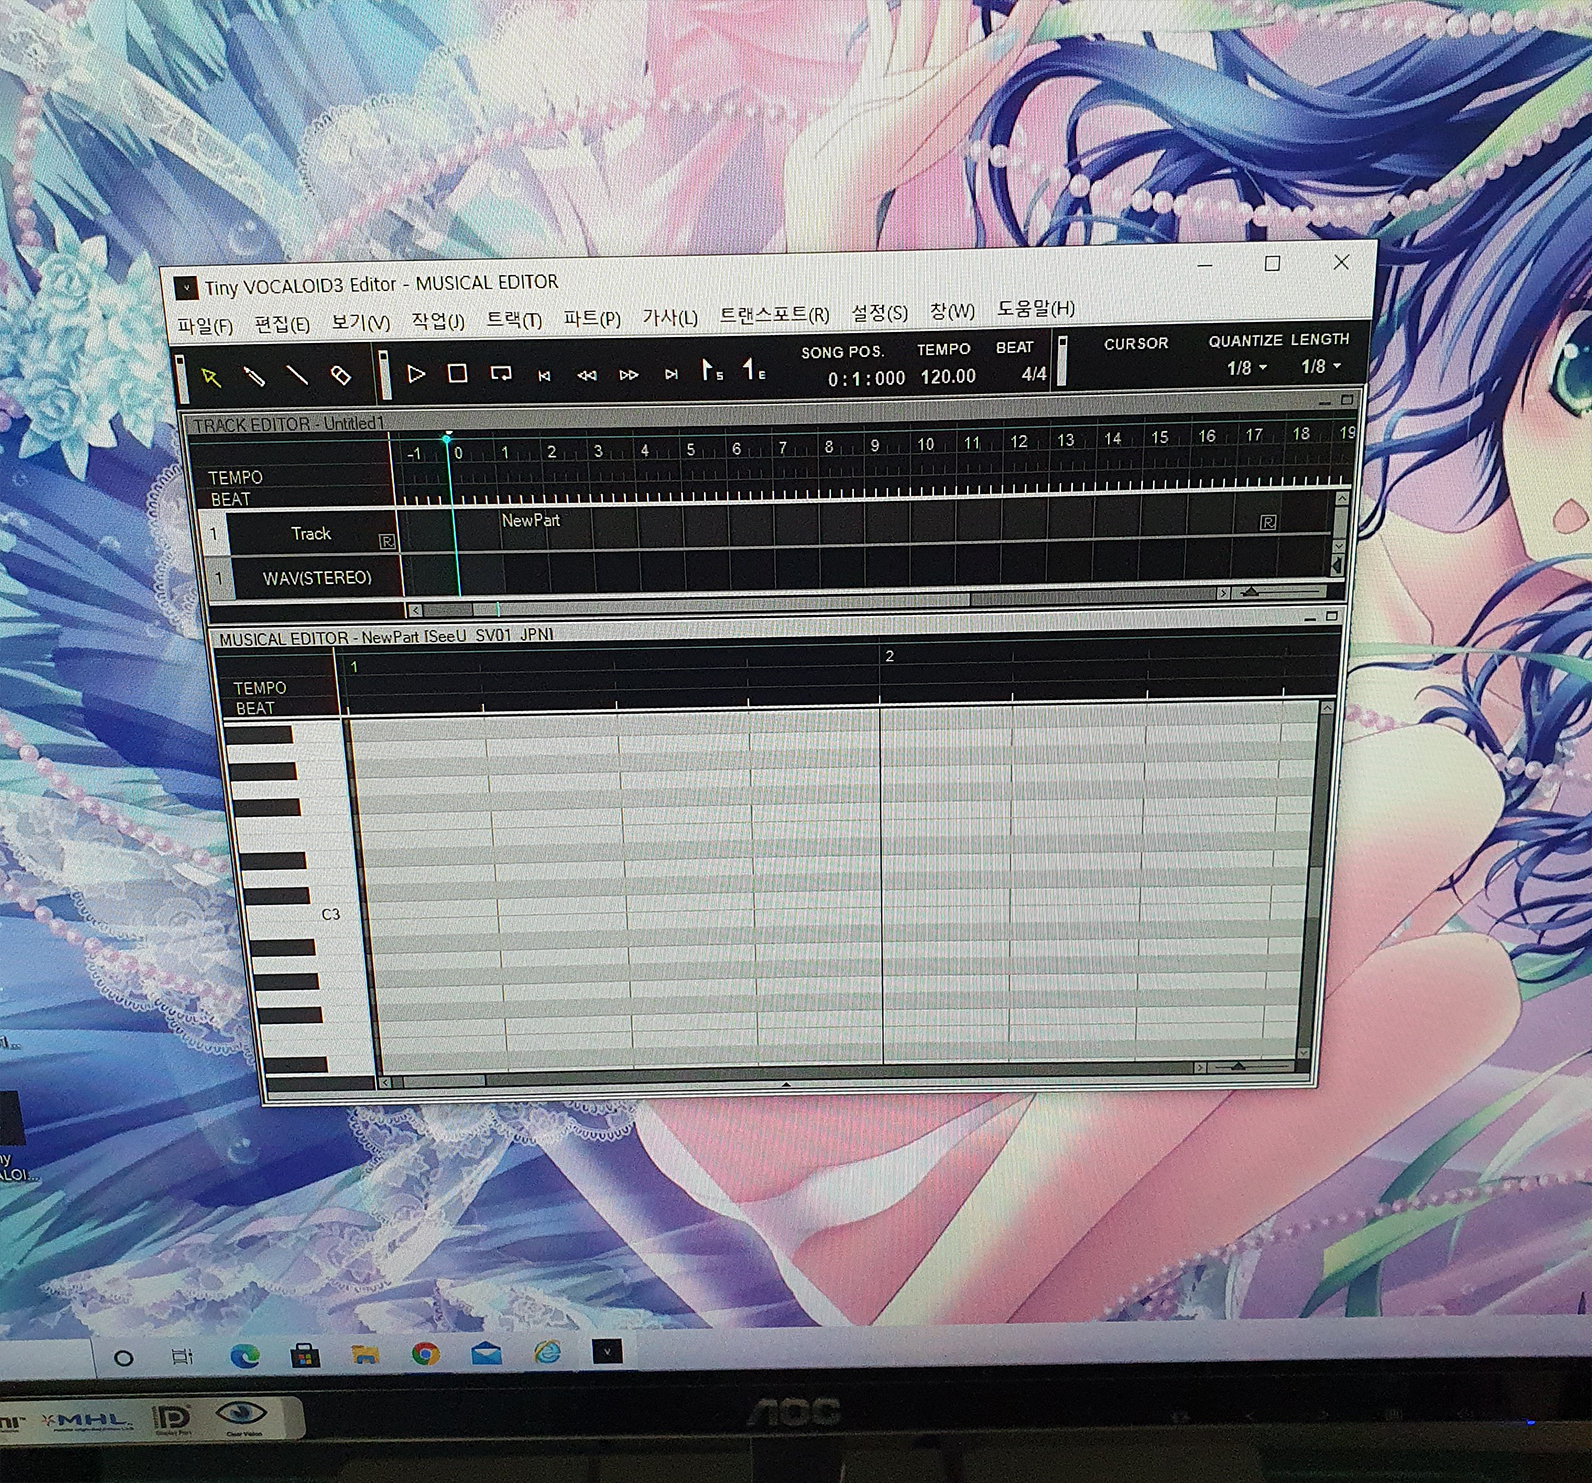Open Internet Explorer from taskbar
1592x1483 pixels.
point(547,1353)
